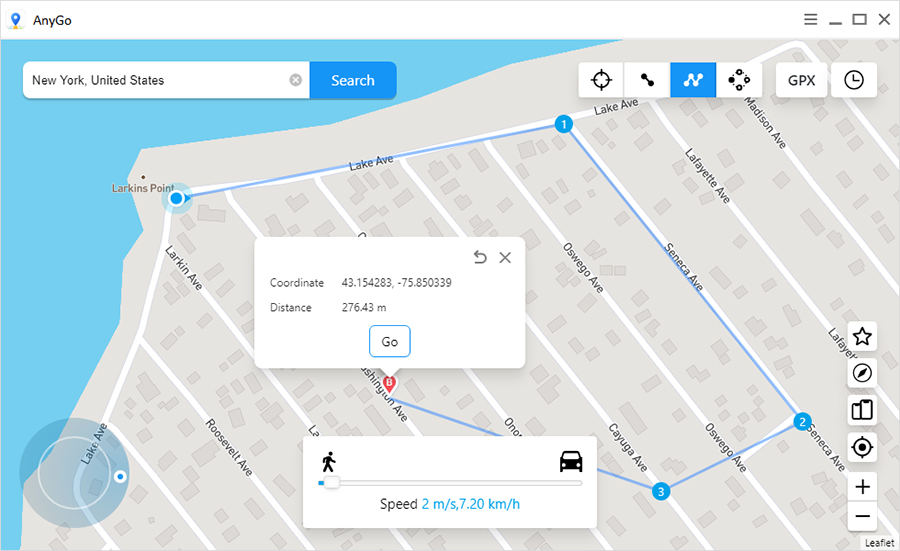Image resolution: width=900 pixels, height=551 pixels.
Task: Open the device management phone icon
Action: (862, 409)
